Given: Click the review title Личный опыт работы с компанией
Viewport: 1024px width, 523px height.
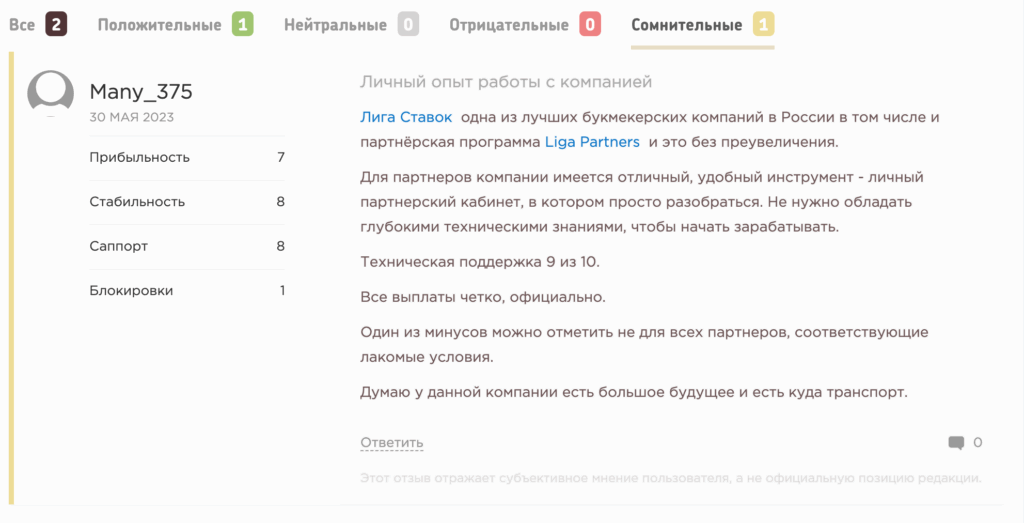Looking at the screenshot, I should tap(505, 82).
